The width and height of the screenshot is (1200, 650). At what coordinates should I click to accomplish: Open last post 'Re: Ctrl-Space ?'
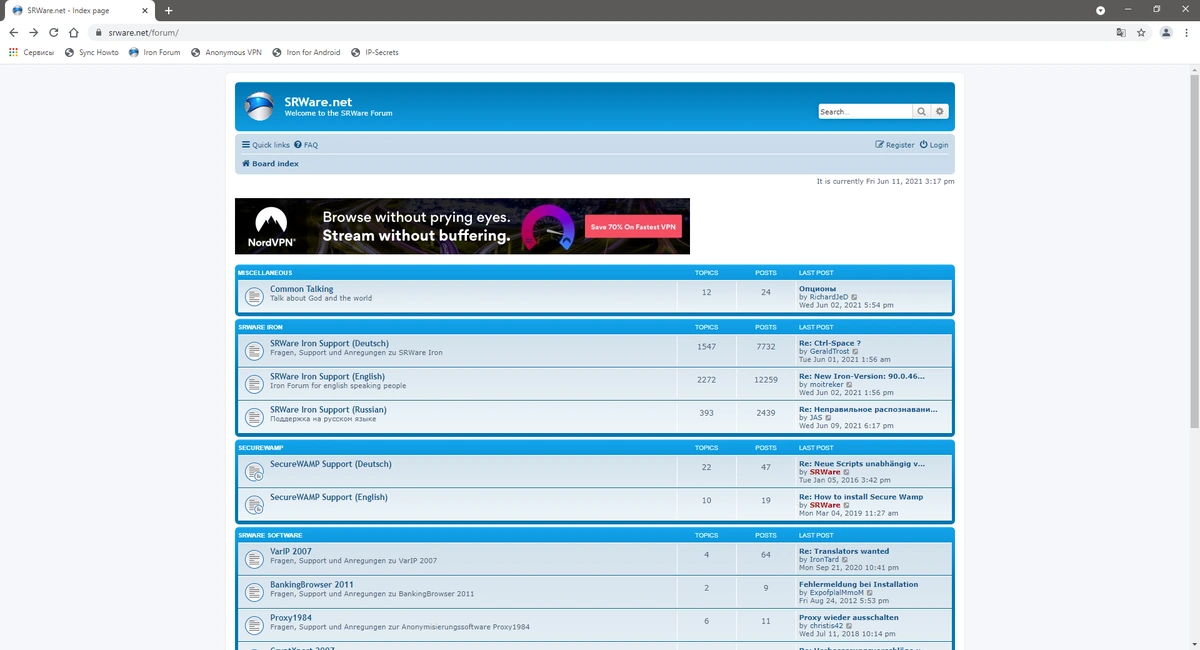pos(829,343)
